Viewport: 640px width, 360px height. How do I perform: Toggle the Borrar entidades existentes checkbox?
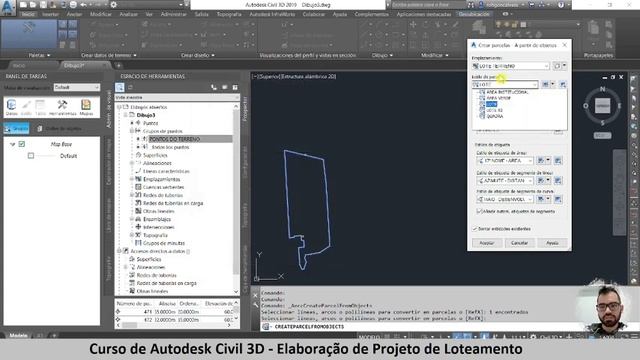[x=475, y=229]
